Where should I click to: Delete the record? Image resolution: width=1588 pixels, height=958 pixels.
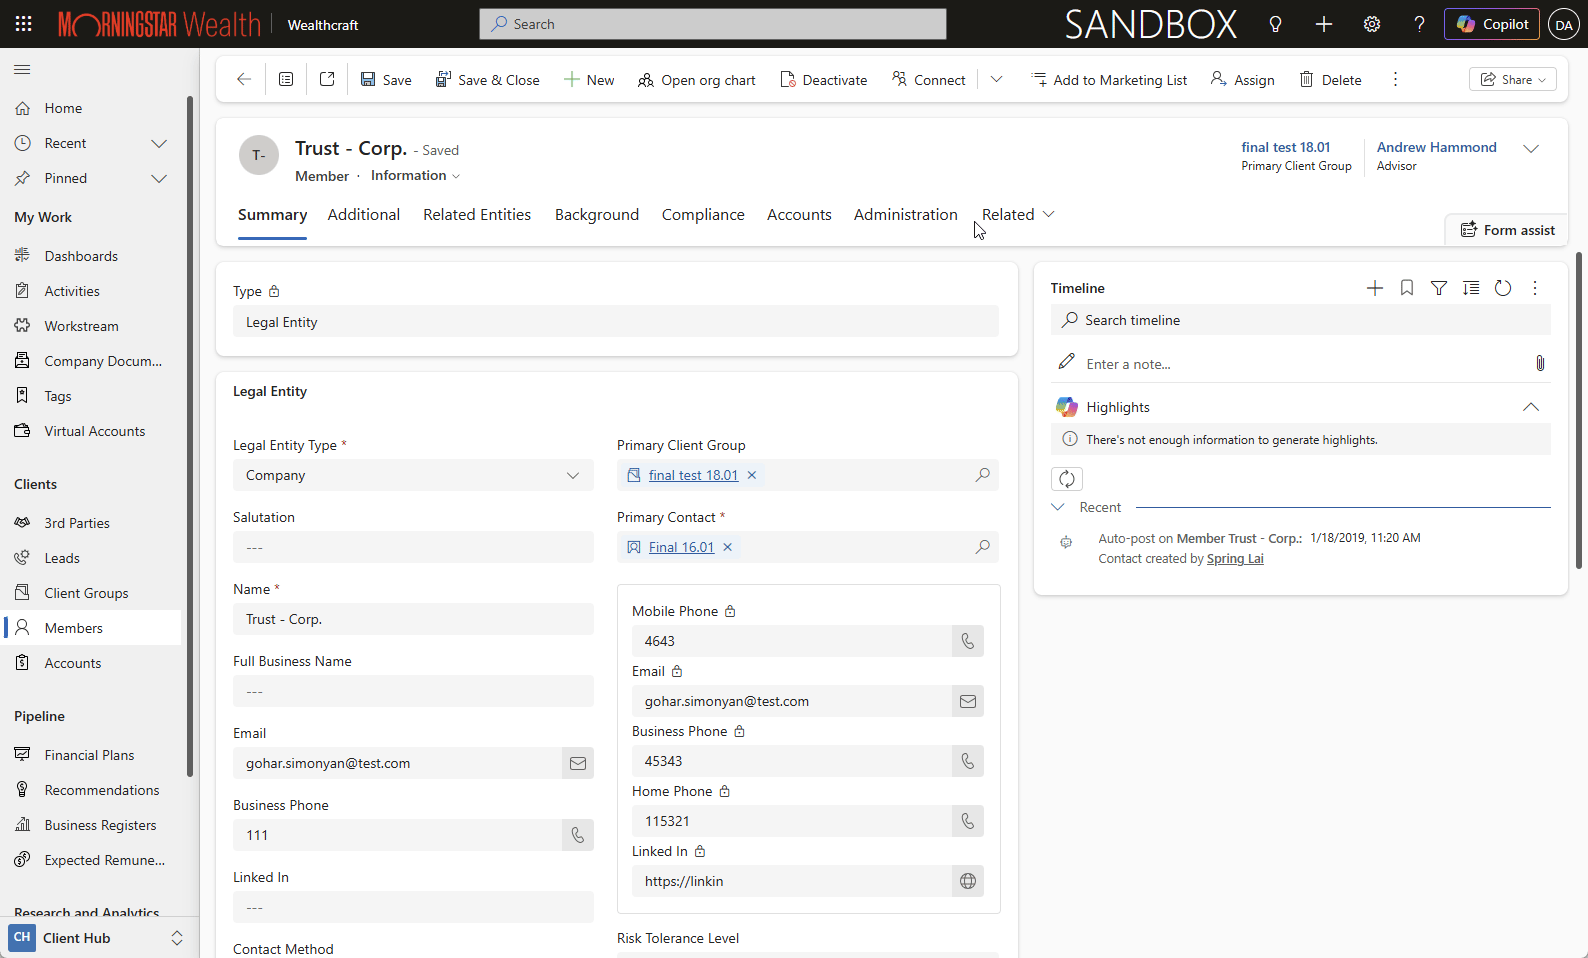click(1330, 80)
